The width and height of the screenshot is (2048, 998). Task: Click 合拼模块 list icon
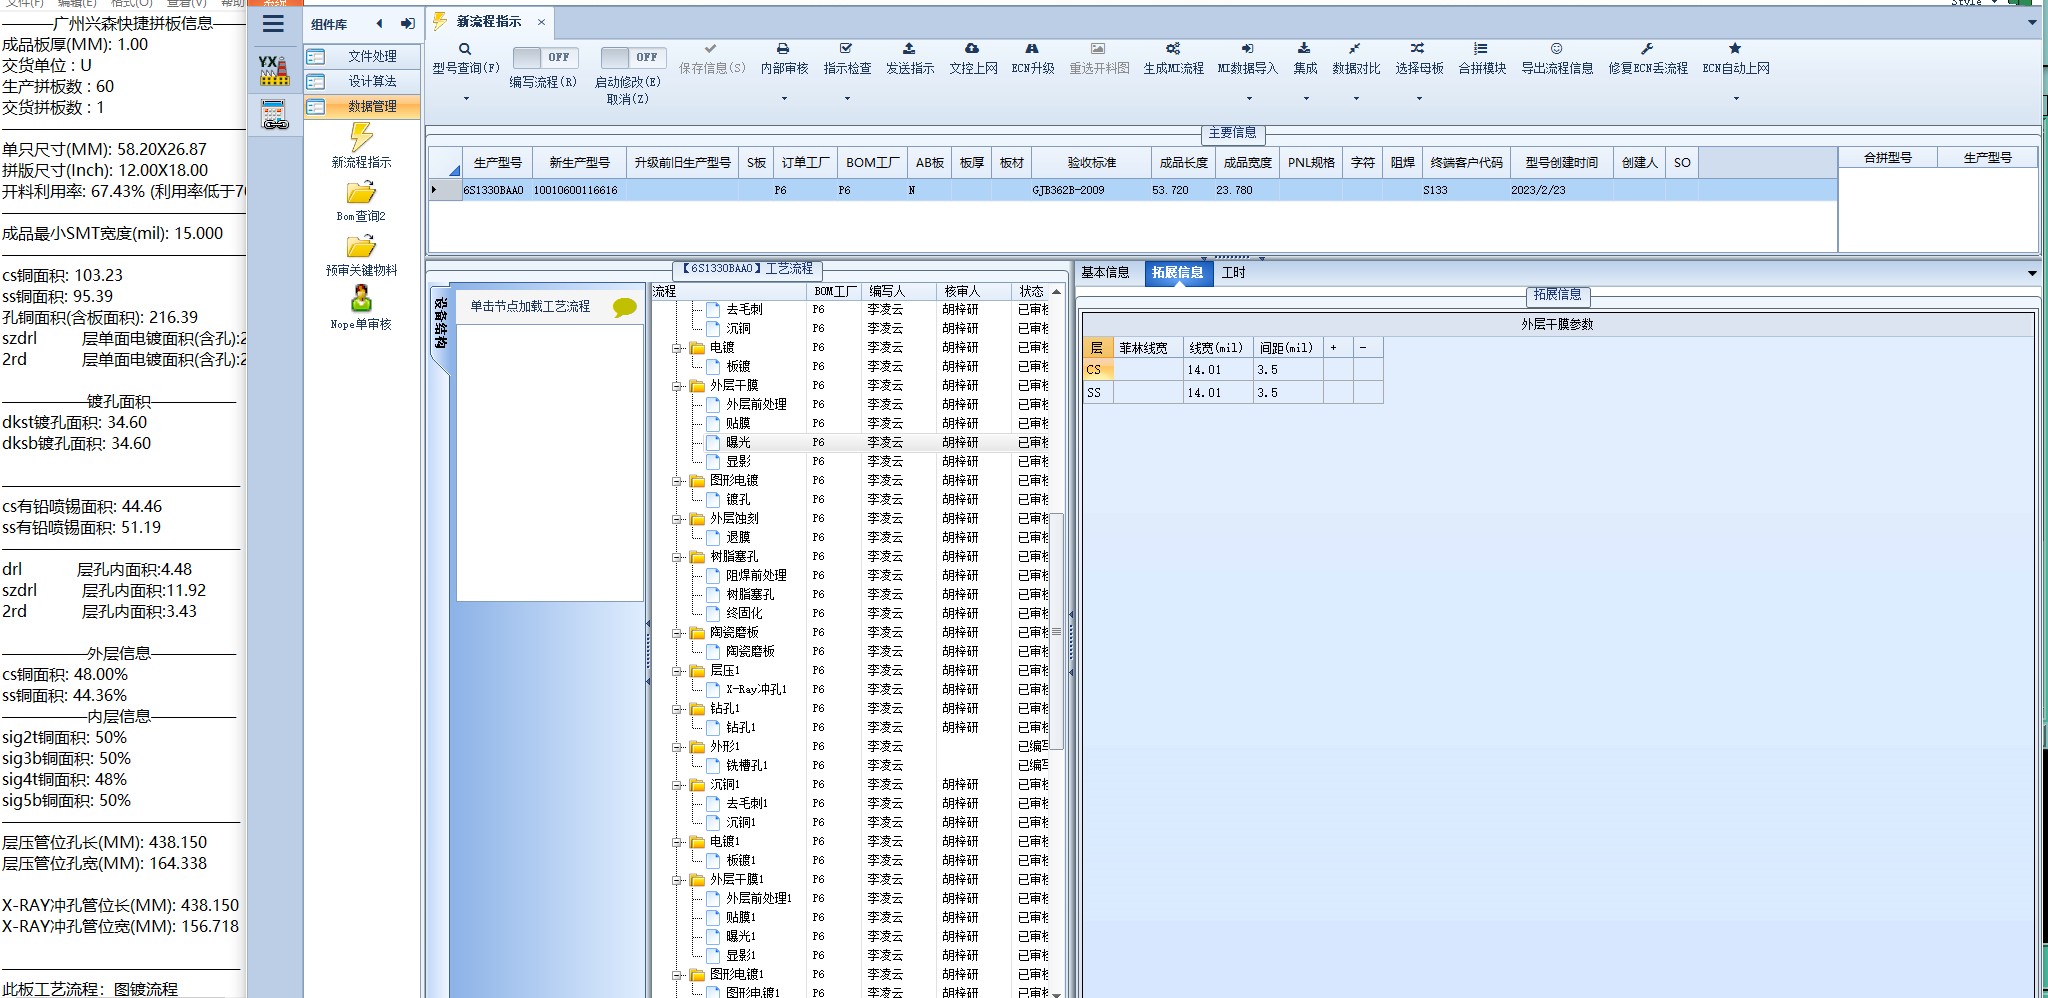(1481, 48)
